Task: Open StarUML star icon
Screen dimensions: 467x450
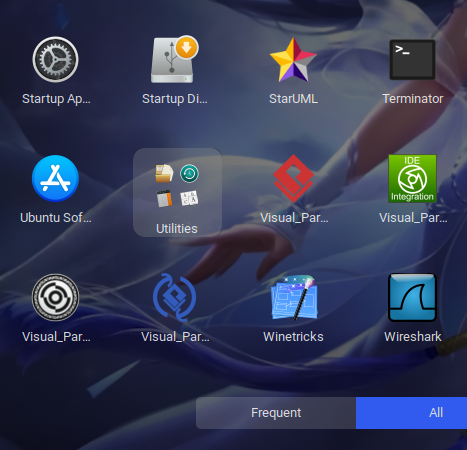Action: pos(293,60)
